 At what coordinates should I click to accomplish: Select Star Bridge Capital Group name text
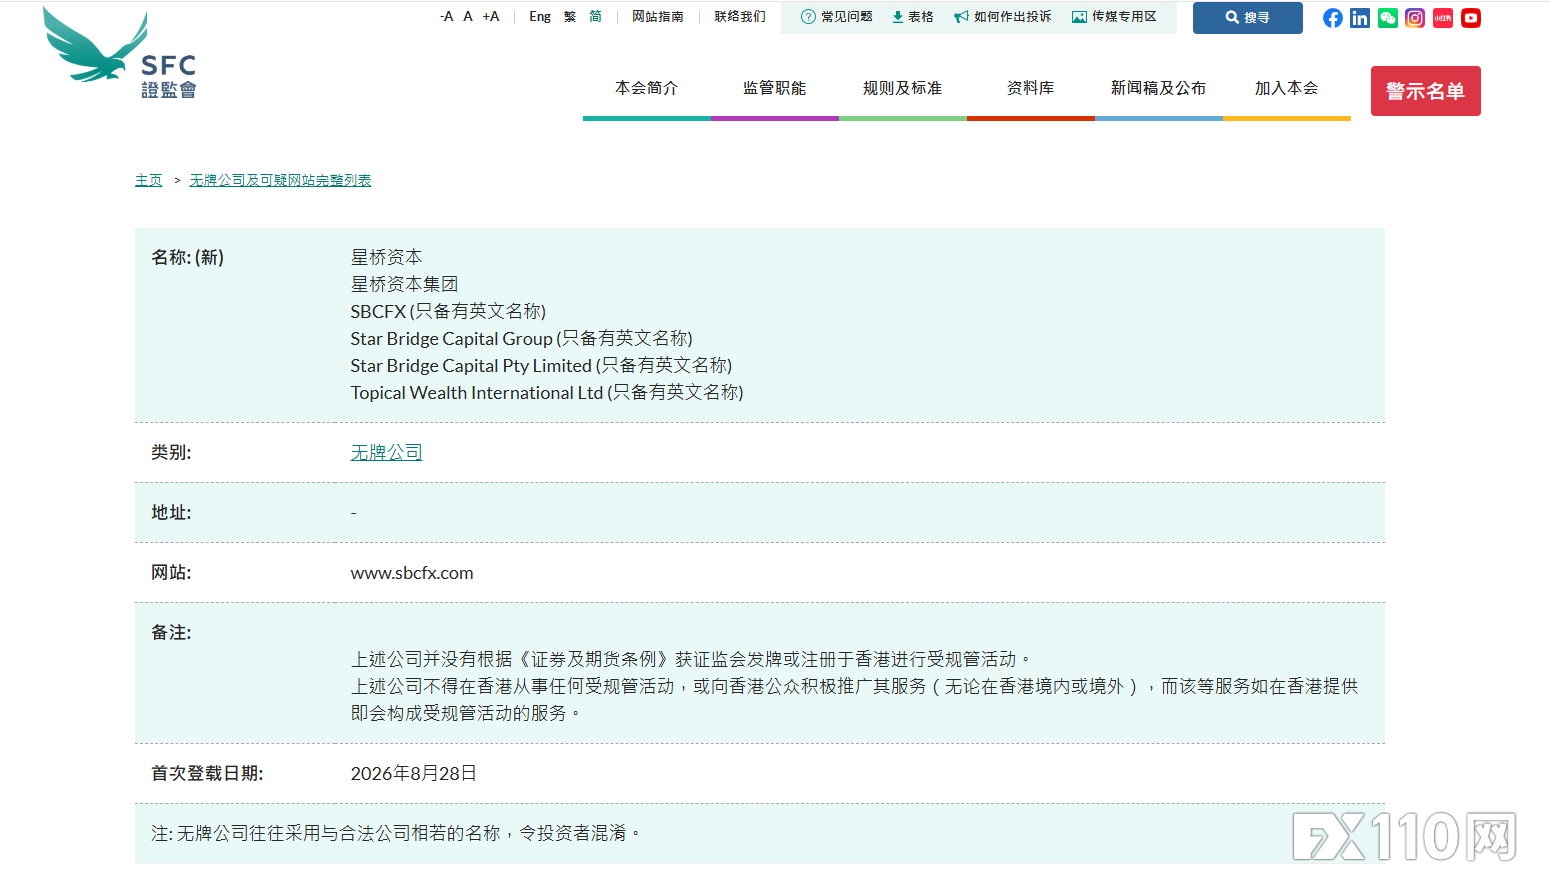pyautogui.click(x=452, y=339)
